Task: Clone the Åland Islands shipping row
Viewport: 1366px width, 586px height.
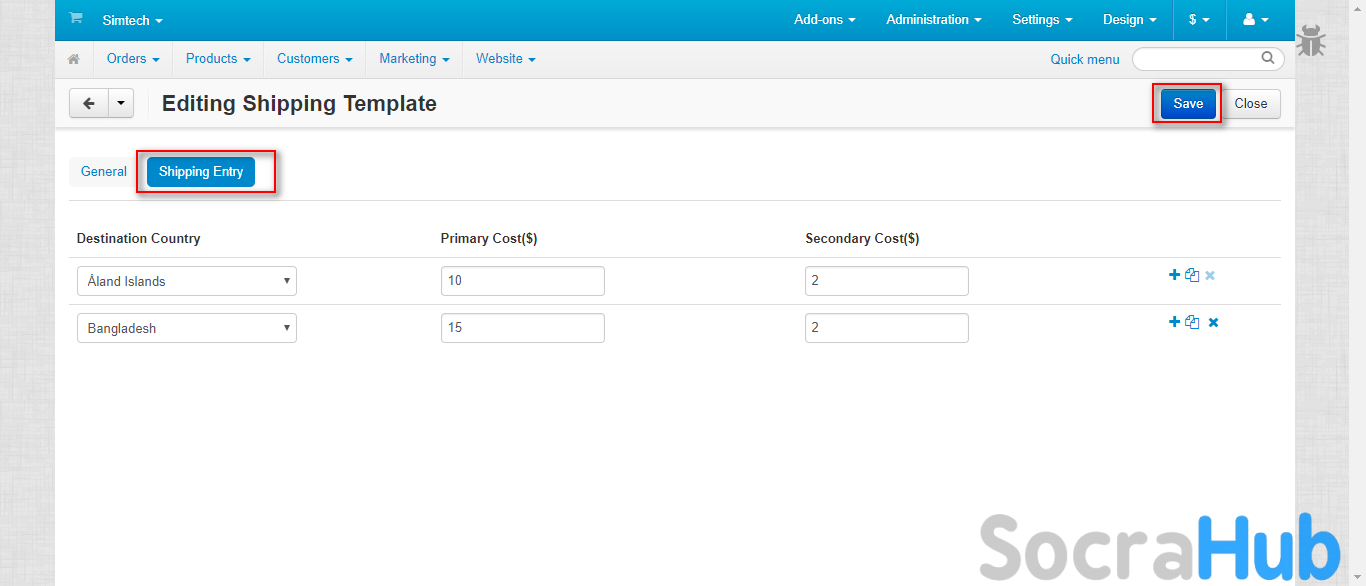Action: (x=1192, y=275)
